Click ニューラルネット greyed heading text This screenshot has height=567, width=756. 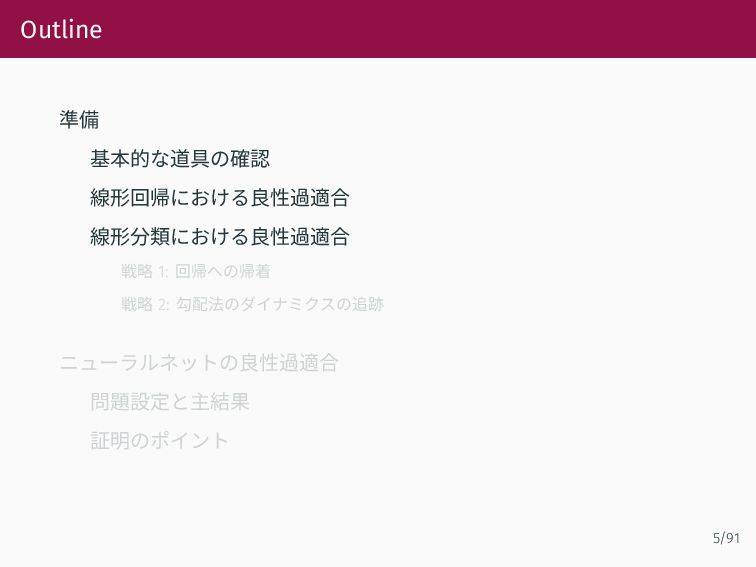point(139,363)
